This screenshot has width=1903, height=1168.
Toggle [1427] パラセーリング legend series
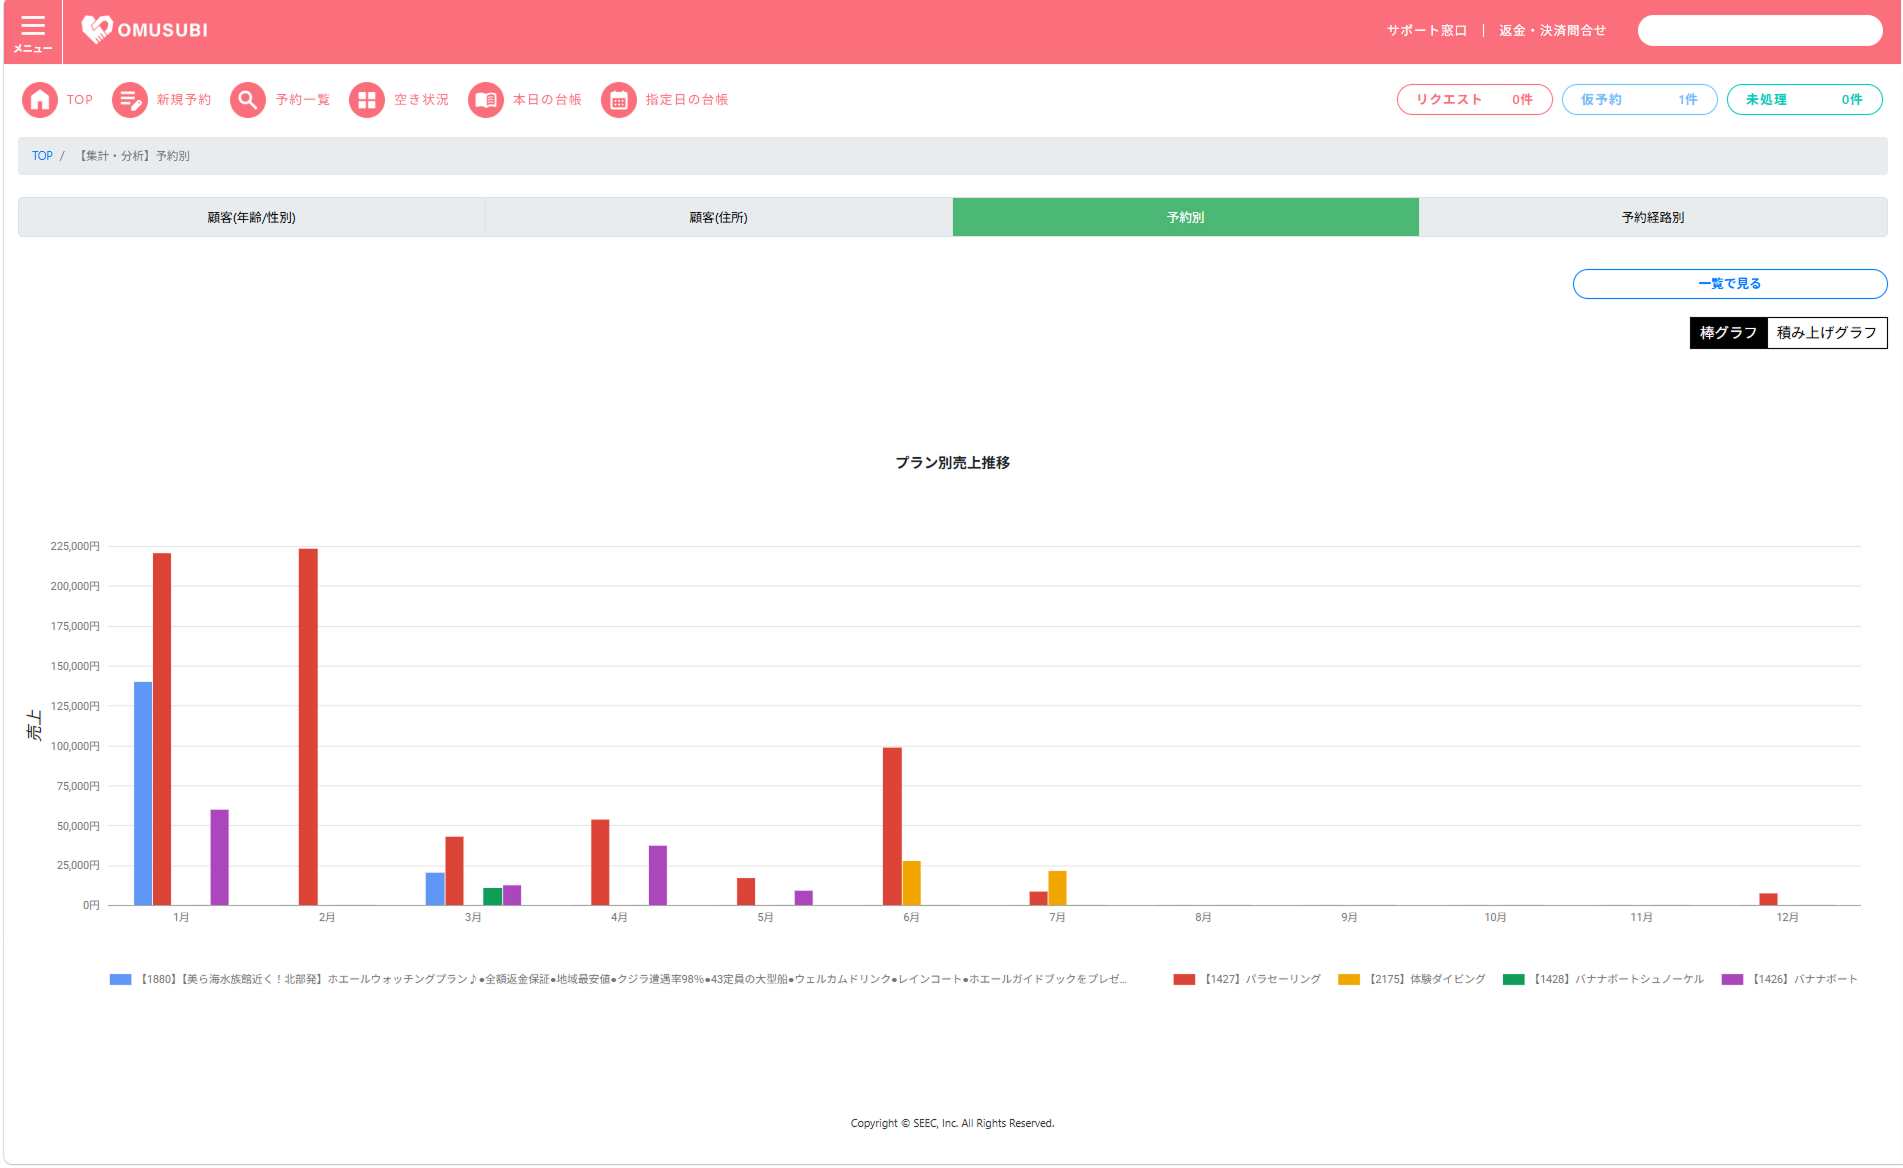(x=1247, y=979)
